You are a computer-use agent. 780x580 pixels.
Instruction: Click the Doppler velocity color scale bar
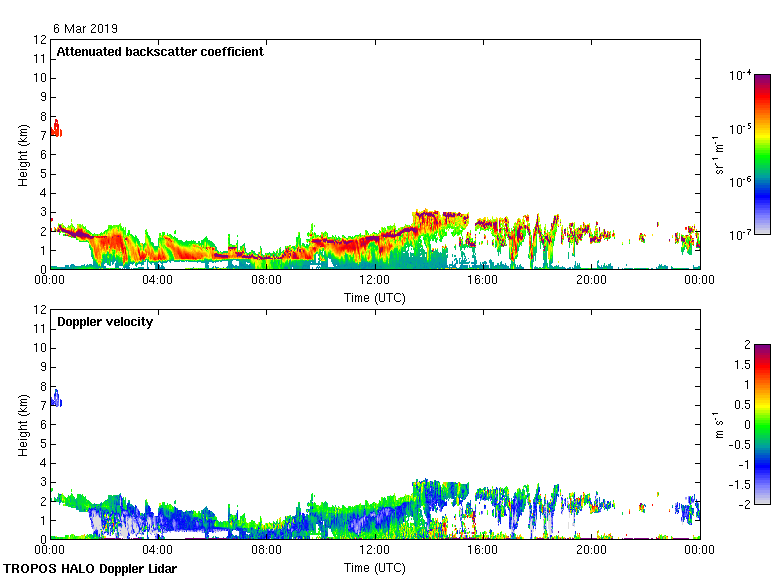(762, 423)
